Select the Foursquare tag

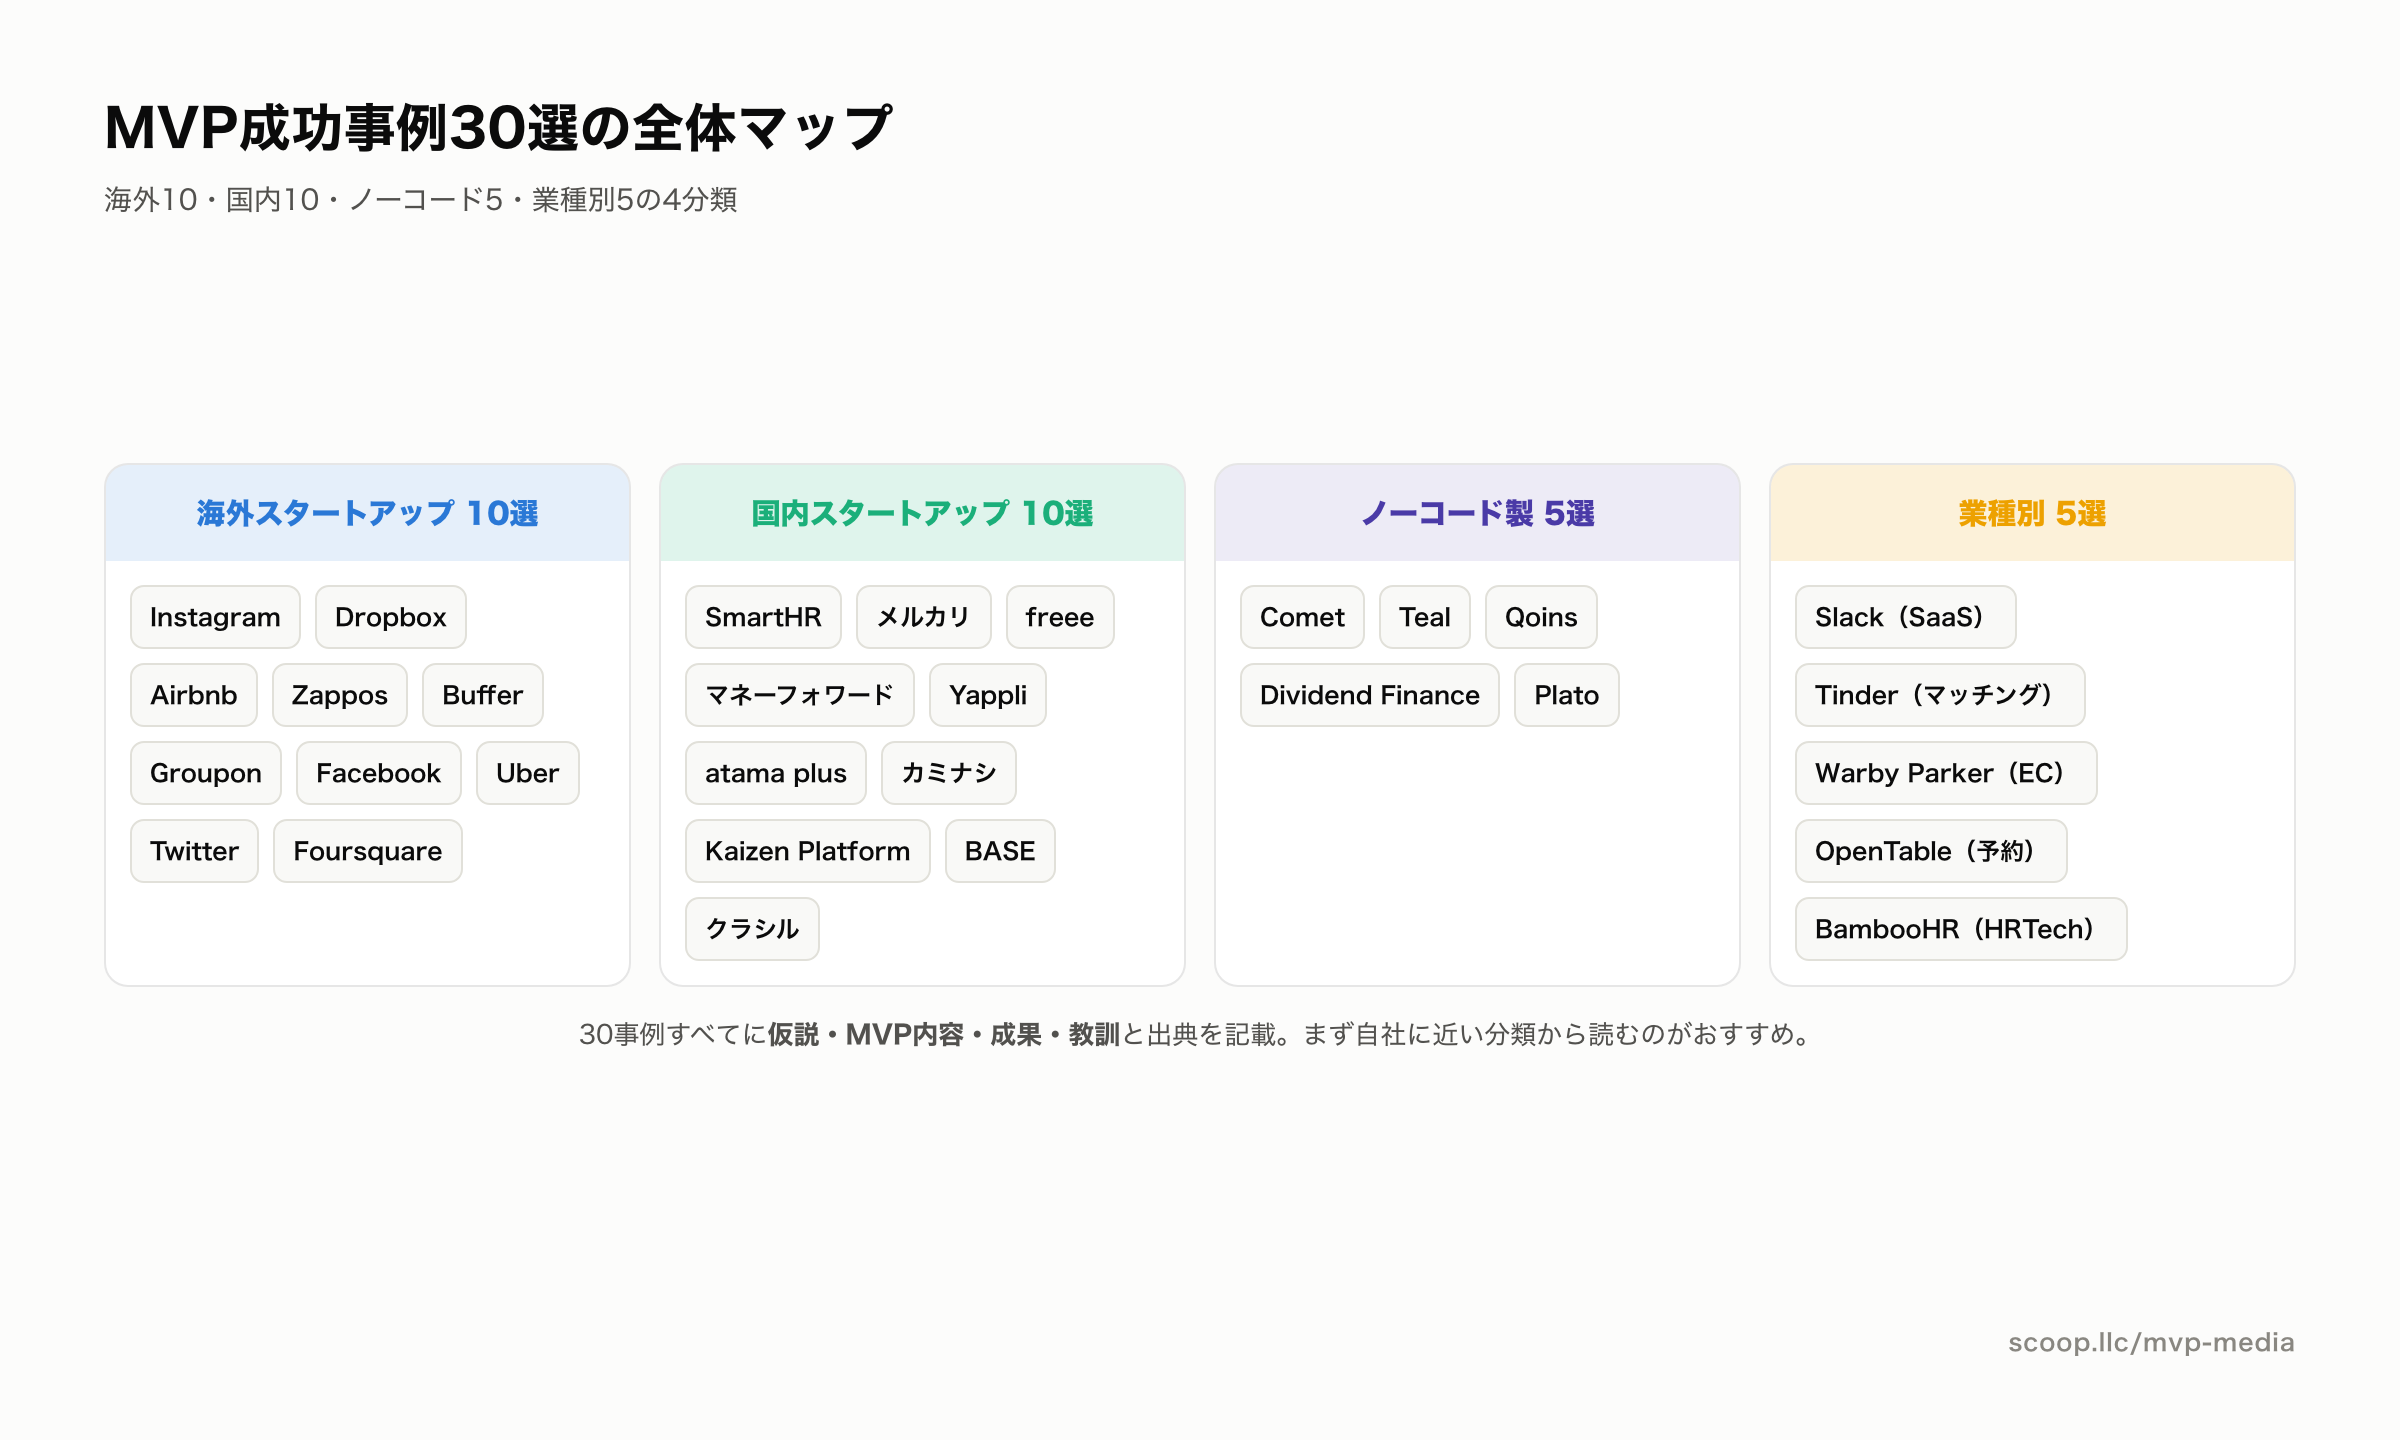tap(368, 851)
